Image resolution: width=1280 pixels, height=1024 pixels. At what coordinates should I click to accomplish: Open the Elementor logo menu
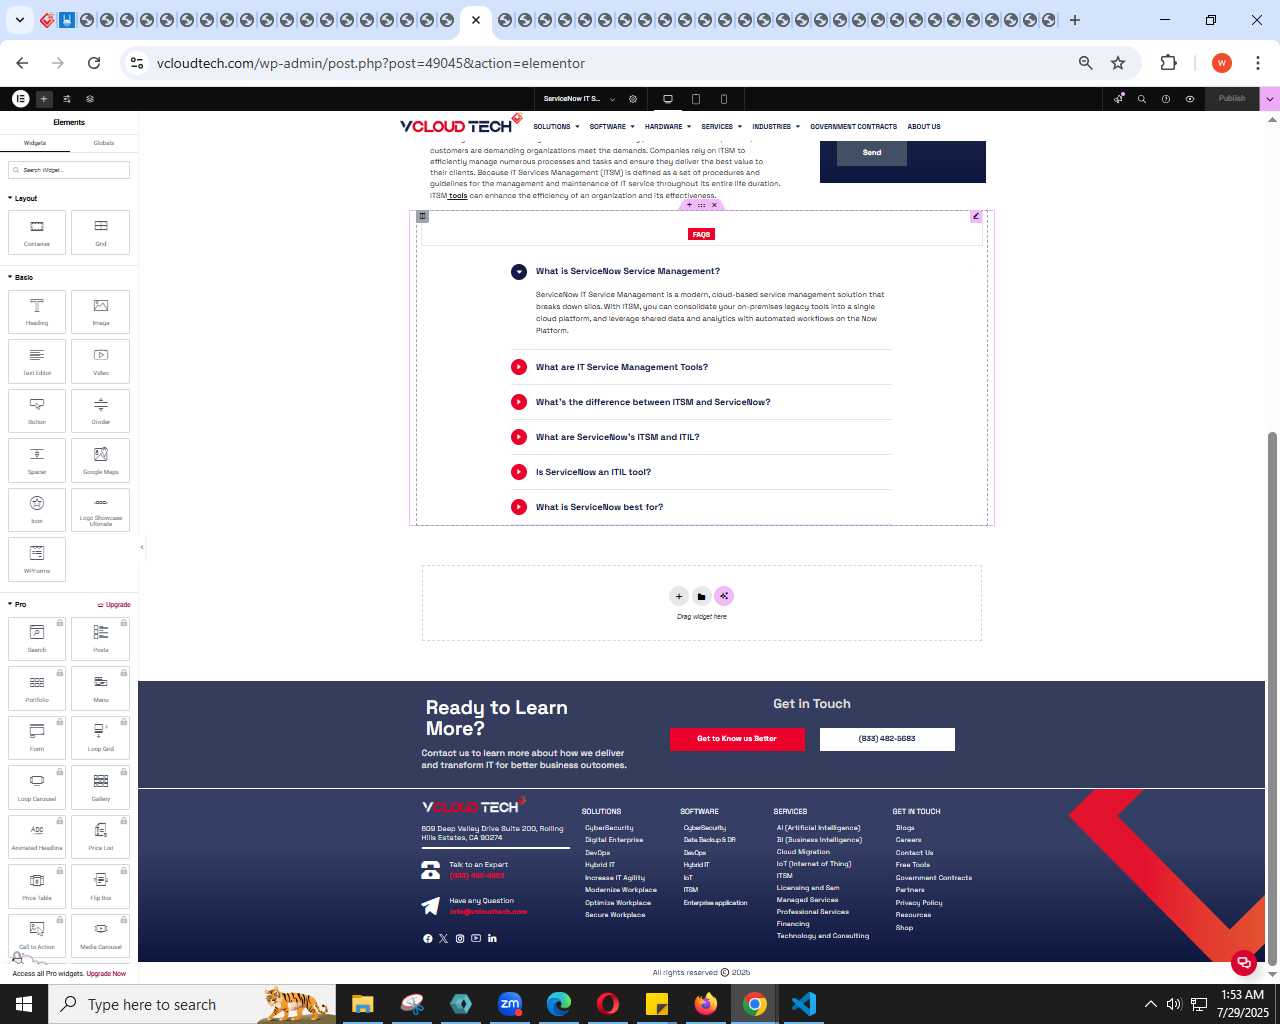[x=20, y=98]
